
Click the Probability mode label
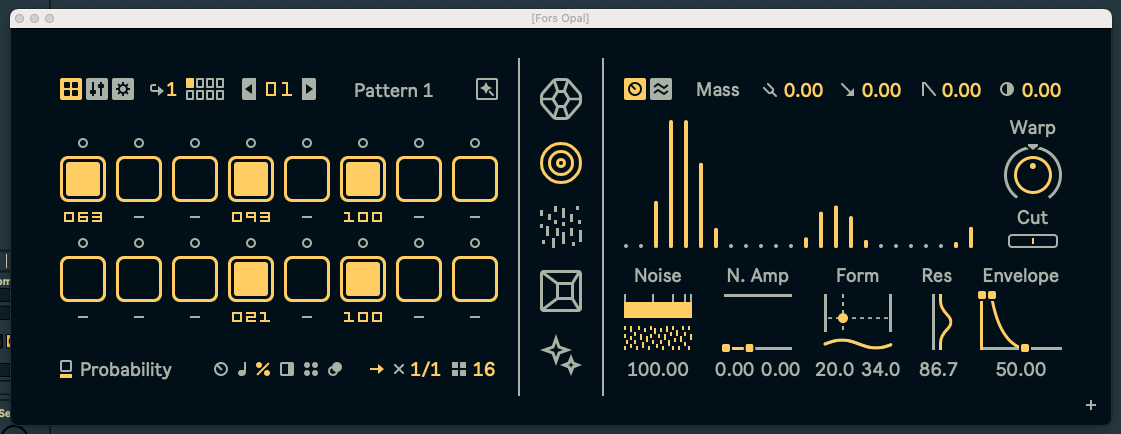(126, 370)
